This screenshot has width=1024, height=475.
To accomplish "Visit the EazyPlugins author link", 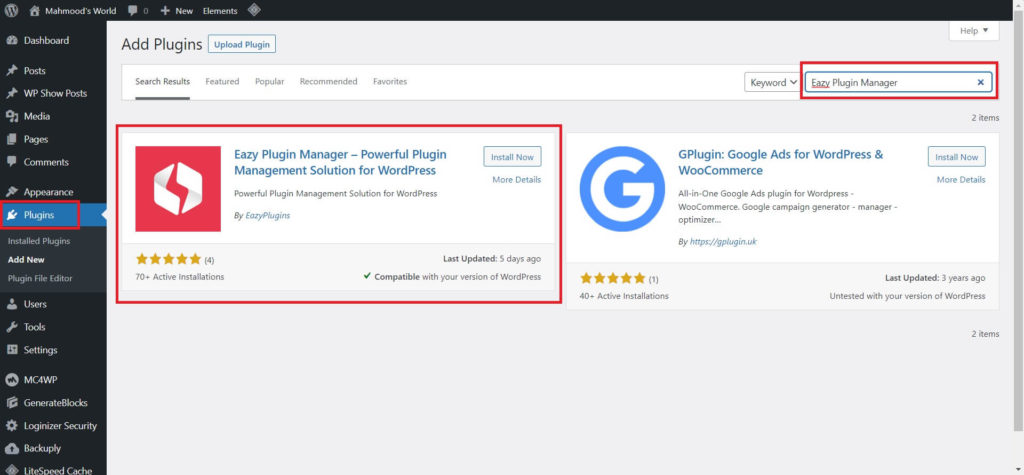I will [268, 216].
